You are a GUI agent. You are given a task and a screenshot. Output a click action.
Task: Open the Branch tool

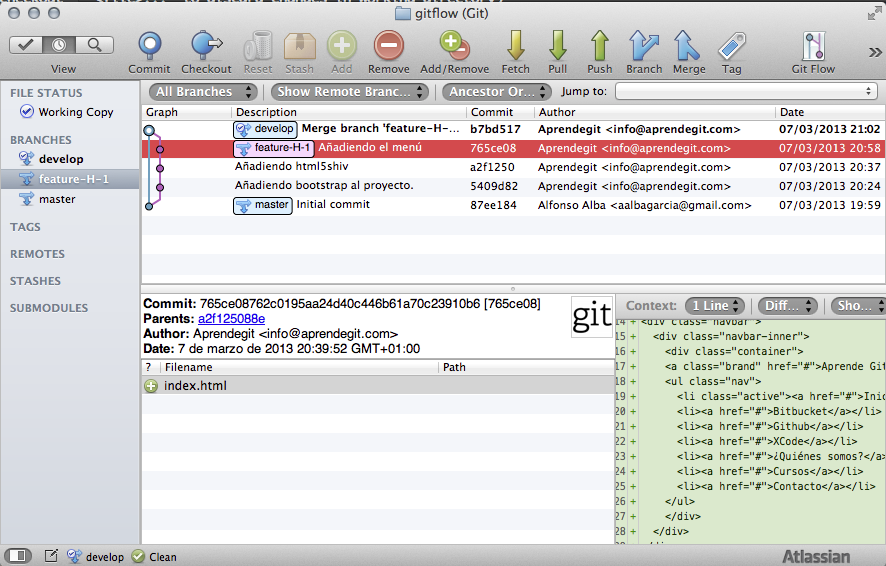(x=644, y=46)
